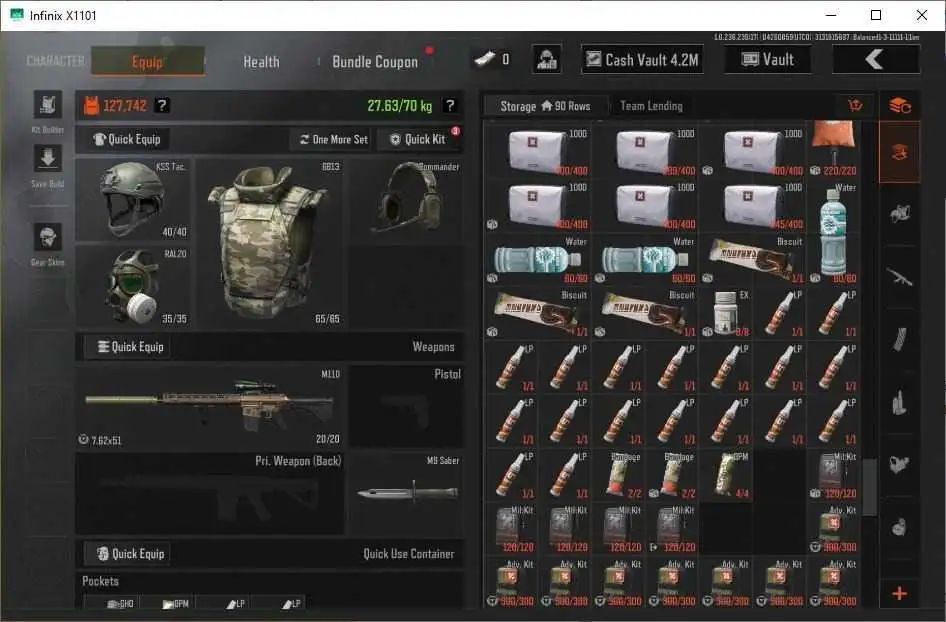This screenshot has height=622, width=946.
Task: Select the EX pill bottle in storage
Action: pos(726,313)
